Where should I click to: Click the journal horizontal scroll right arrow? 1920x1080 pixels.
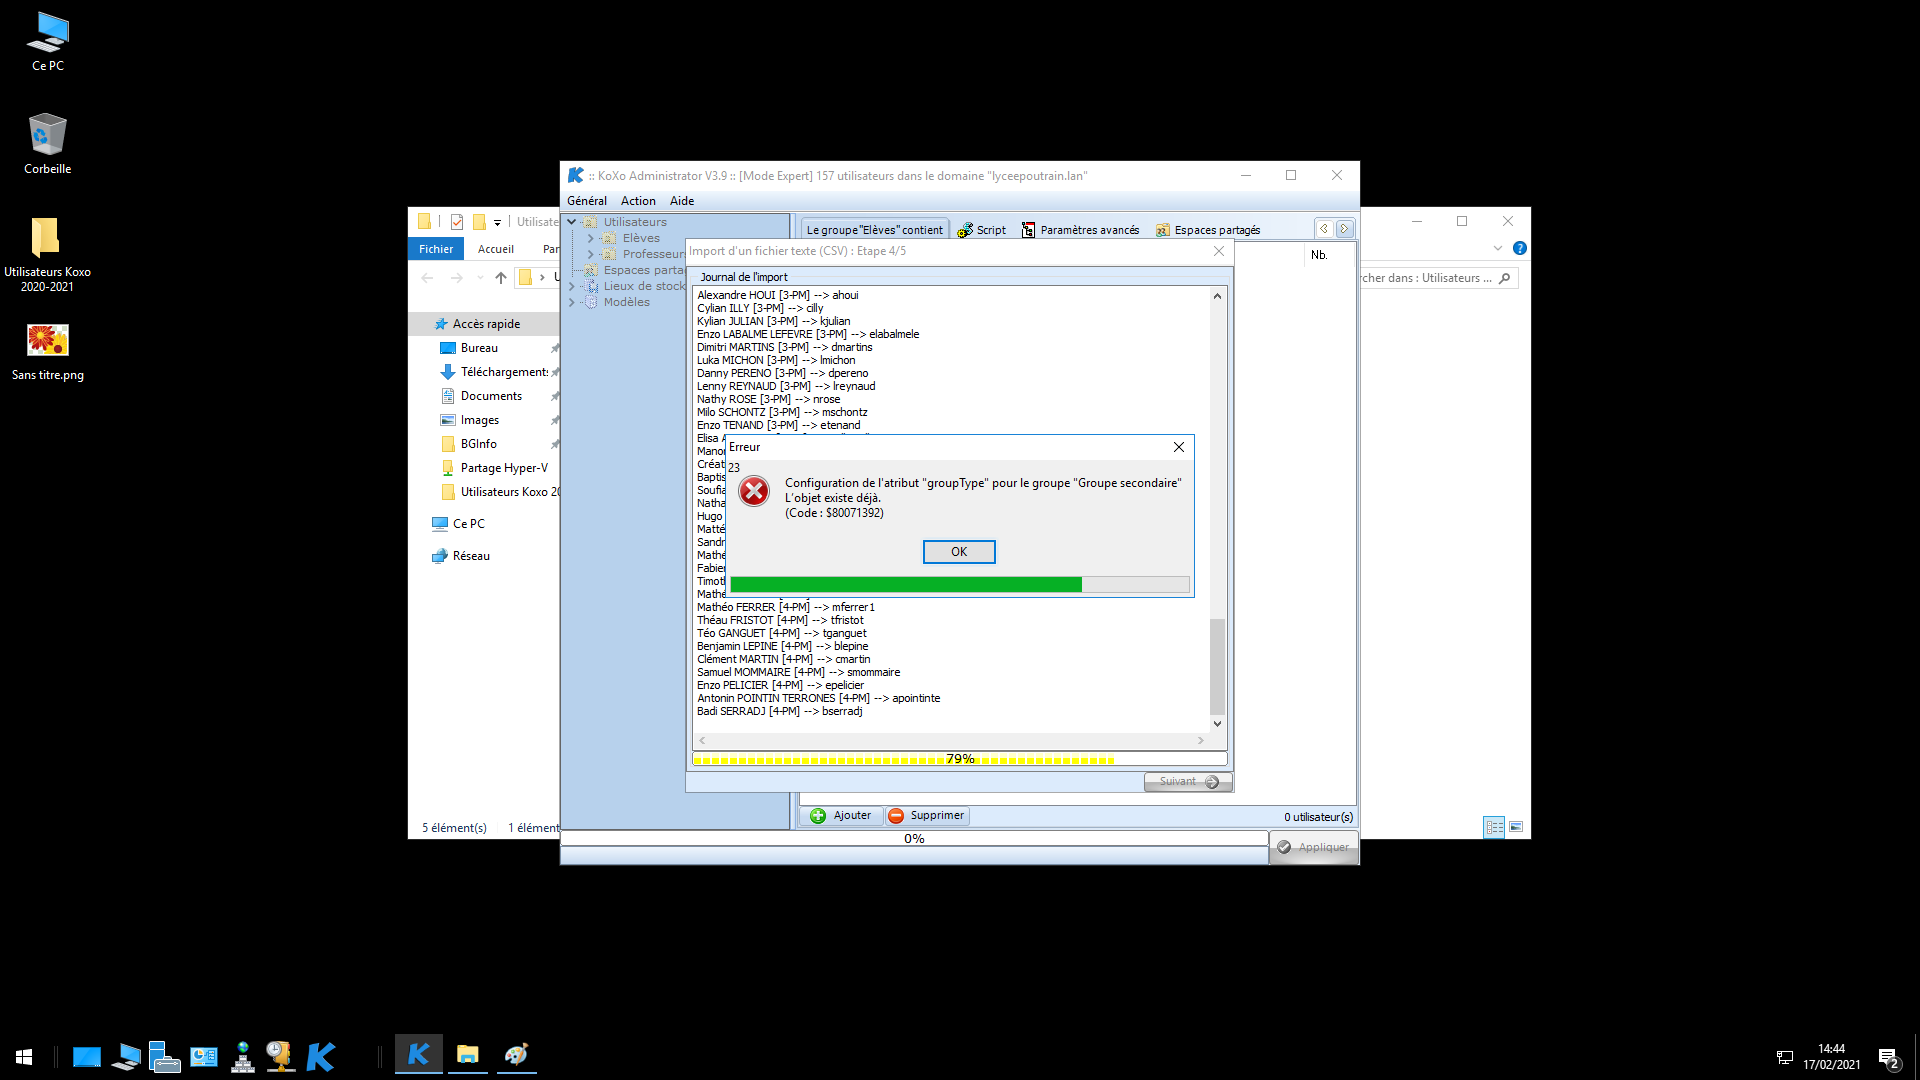[x=1201, y=741]
